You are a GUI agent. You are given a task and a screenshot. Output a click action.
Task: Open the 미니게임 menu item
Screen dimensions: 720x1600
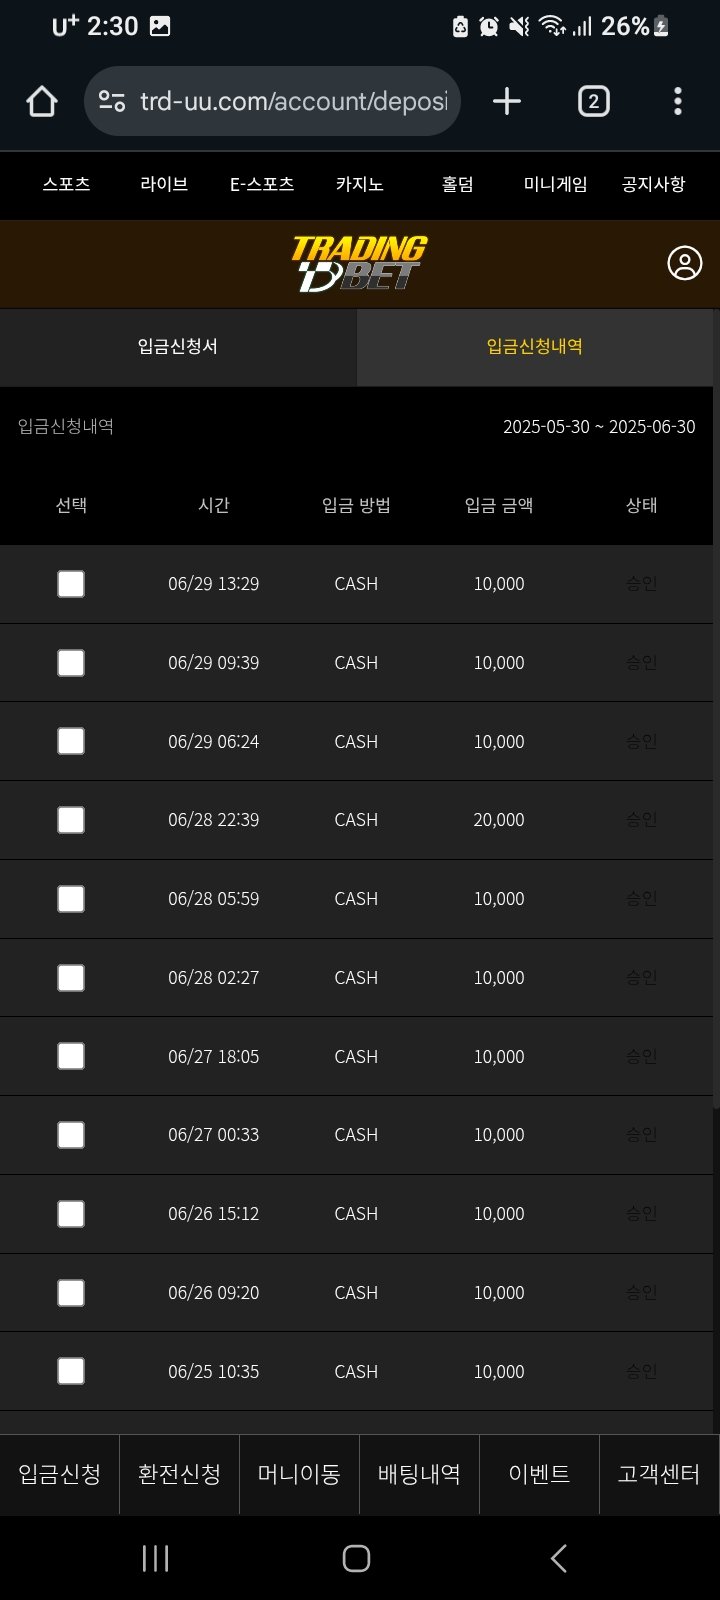coord(555,184)
